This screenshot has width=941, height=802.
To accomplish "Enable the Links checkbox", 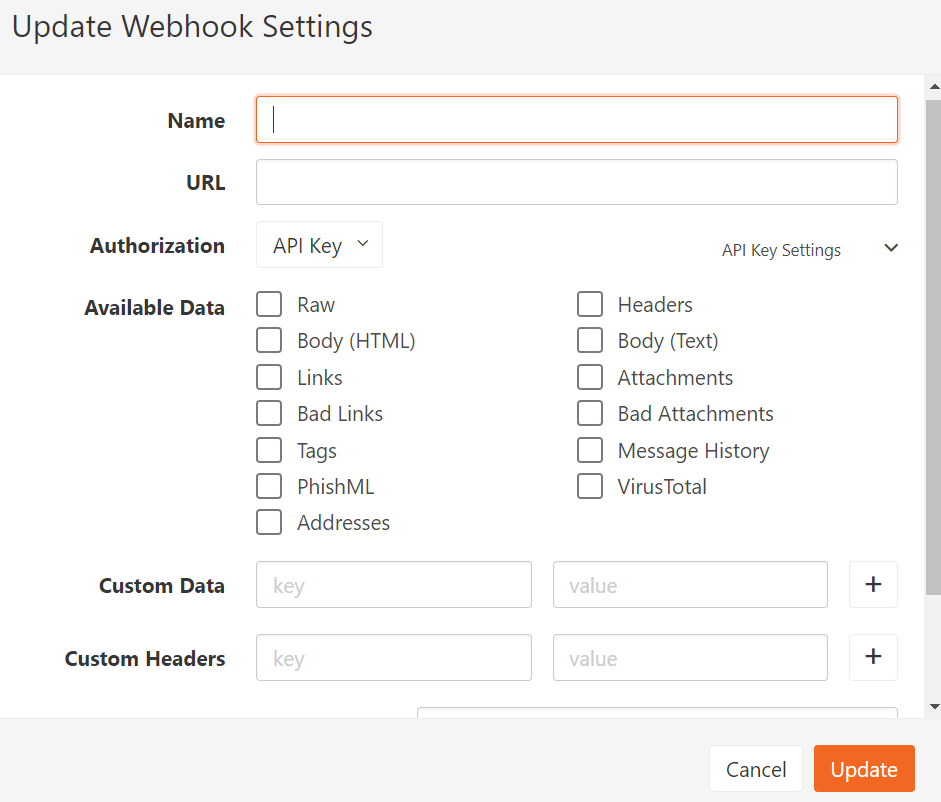I will pyautogui.click(x=269, y=377).
